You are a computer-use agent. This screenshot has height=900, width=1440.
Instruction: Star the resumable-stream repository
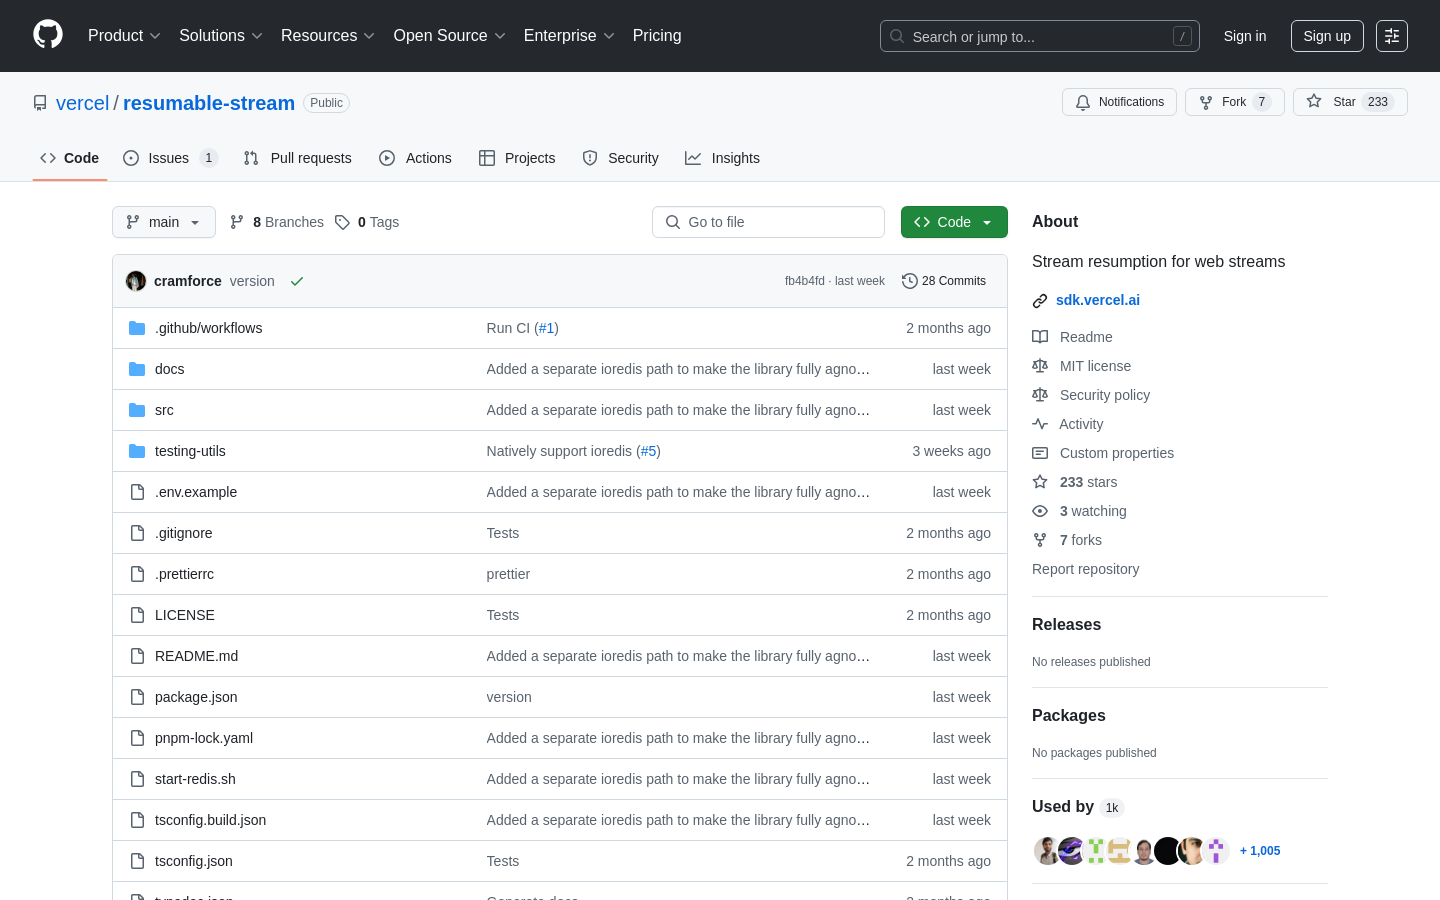tap(1350, 102)
